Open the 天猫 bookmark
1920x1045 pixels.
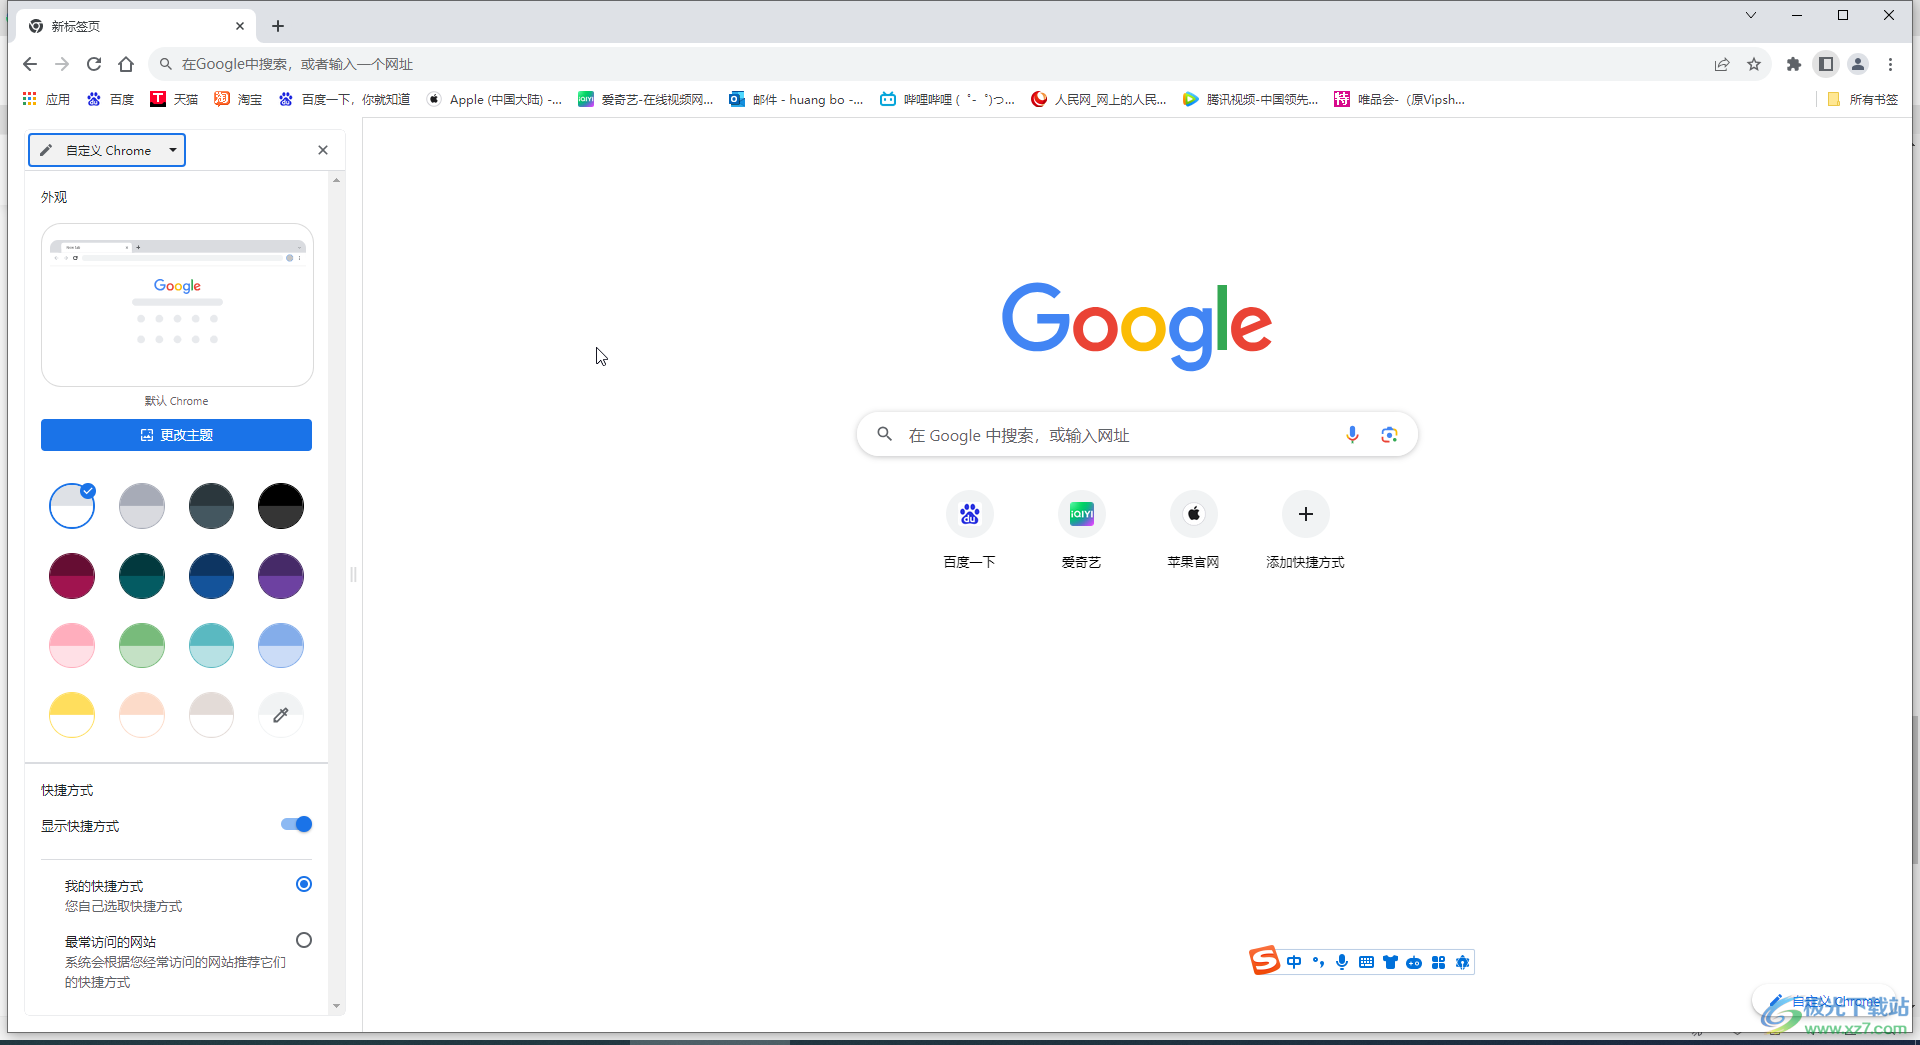coord(174,99)
